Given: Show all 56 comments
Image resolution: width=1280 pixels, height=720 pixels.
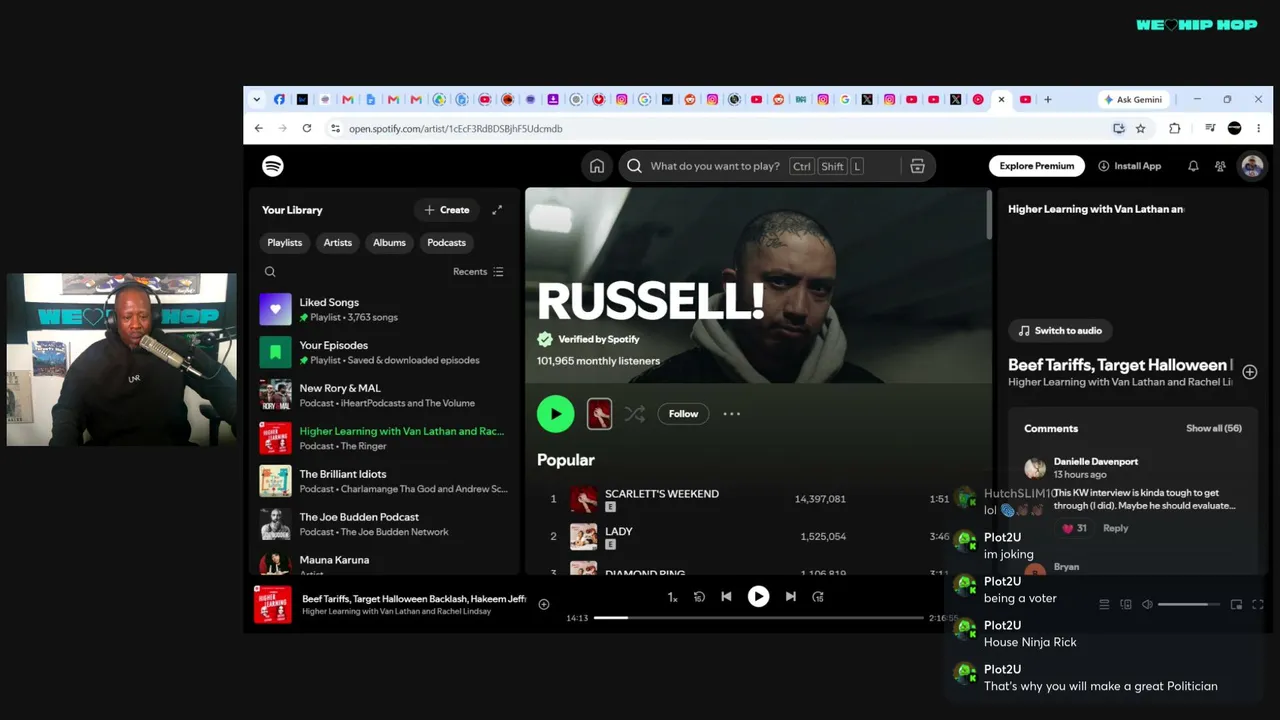Looking at the screenshot, I should (x=1214, y=428).
